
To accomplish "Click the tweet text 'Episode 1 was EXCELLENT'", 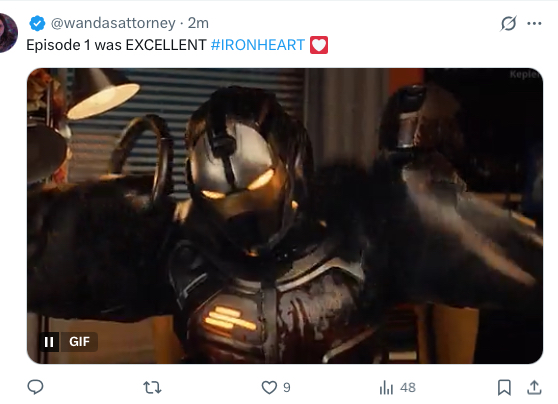I will pyautogui.click(x=116, y=45).
